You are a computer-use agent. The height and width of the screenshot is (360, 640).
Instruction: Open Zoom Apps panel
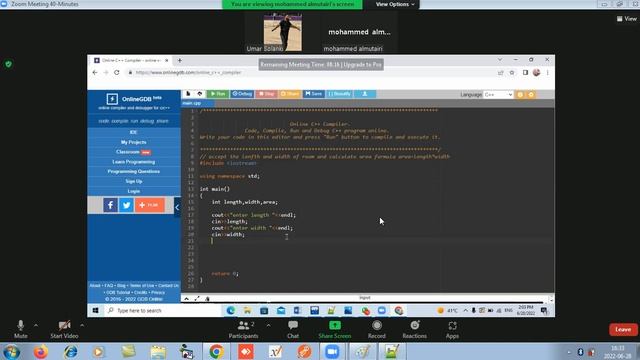(452, 329)
